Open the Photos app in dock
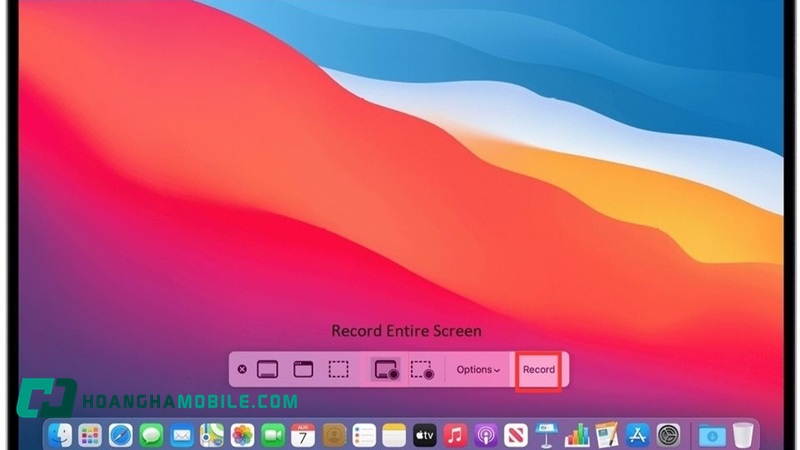The height and width of the screenshot is (450, 800). click(242, 435)
